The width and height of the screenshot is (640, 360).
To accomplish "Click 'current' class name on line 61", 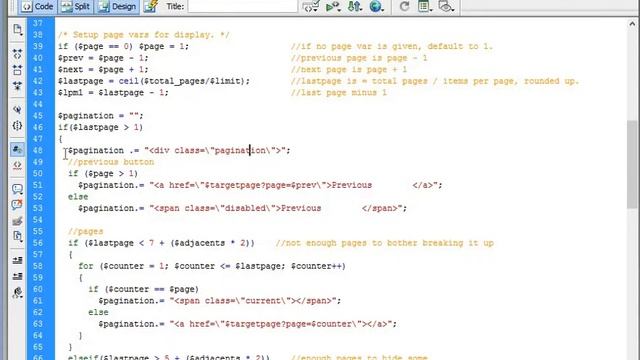I will pos(263,301).
